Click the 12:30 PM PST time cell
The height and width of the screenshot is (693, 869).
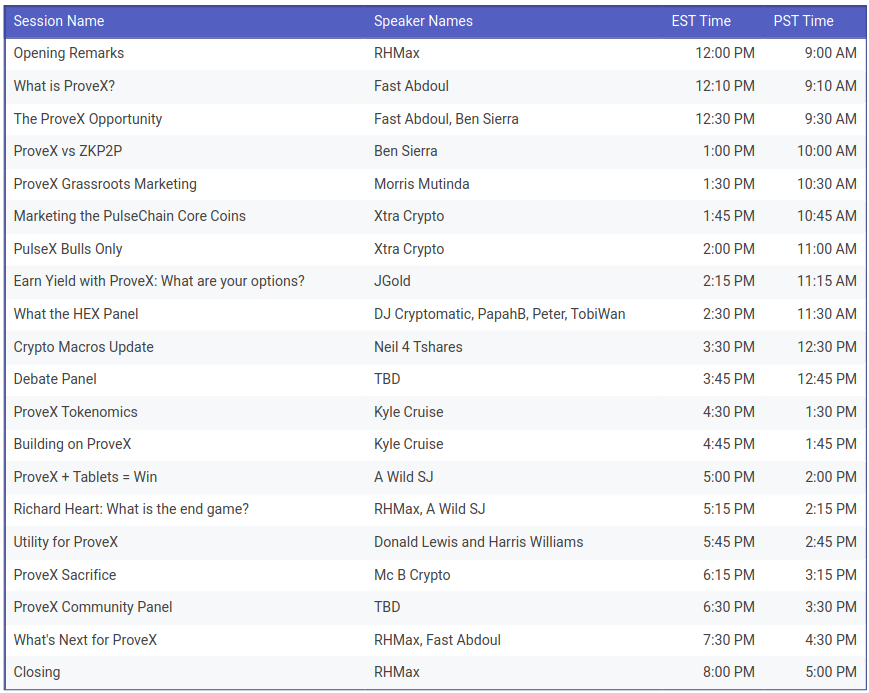pos(827,346)
